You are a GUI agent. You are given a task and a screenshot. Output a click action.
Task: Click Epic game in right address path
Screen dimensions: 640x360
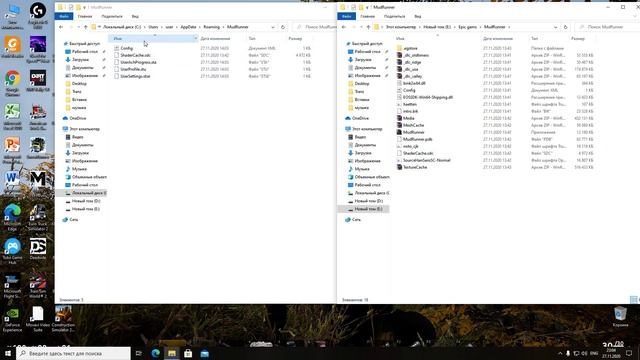click(x=467, y=27)
